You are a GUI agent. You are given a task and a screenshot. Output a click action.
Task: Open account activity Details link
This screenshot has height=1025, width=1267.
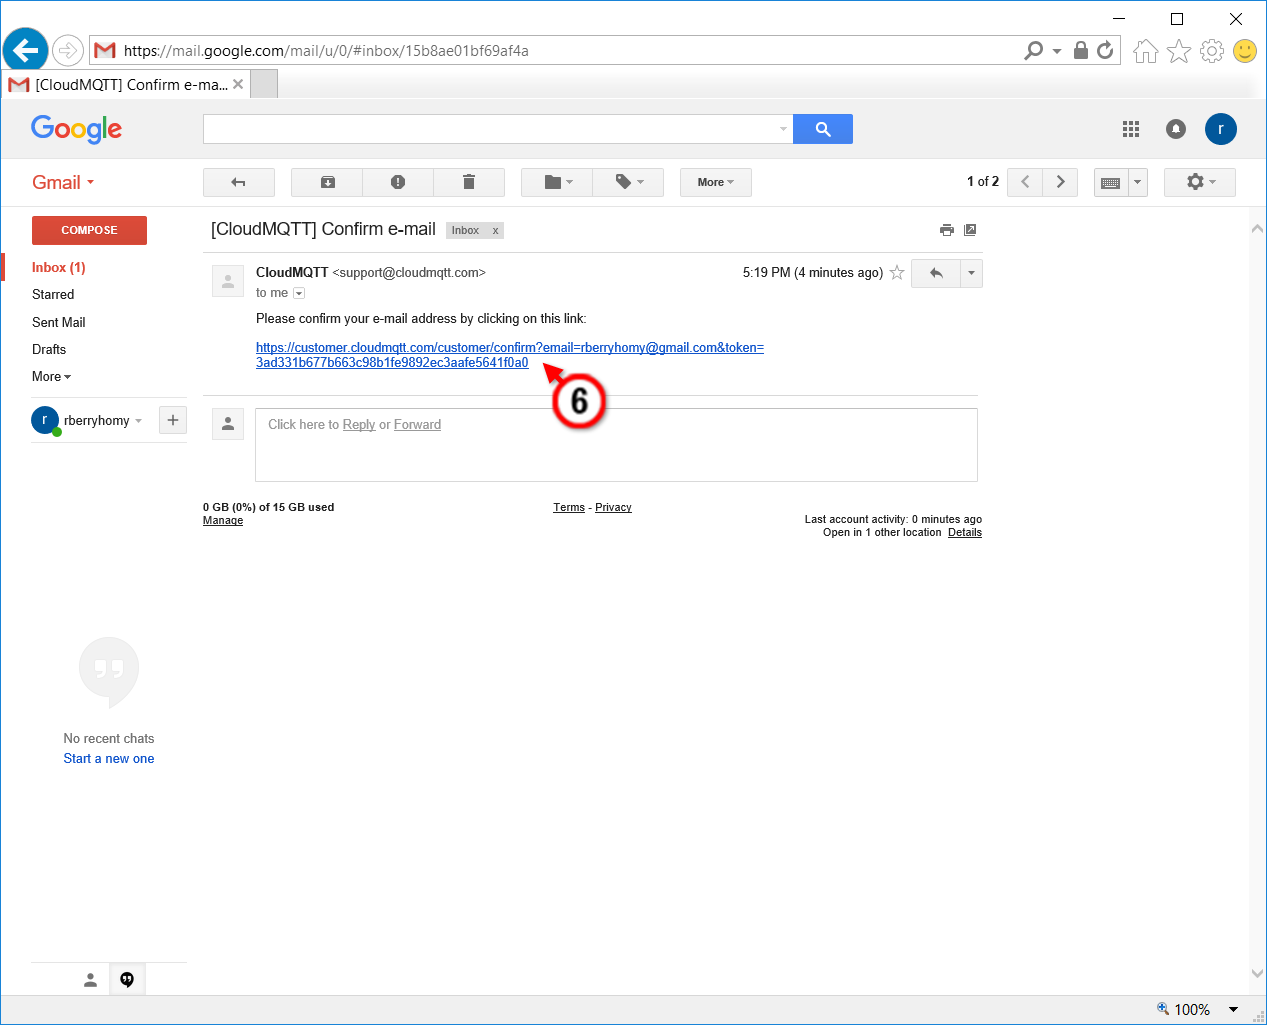965,532
